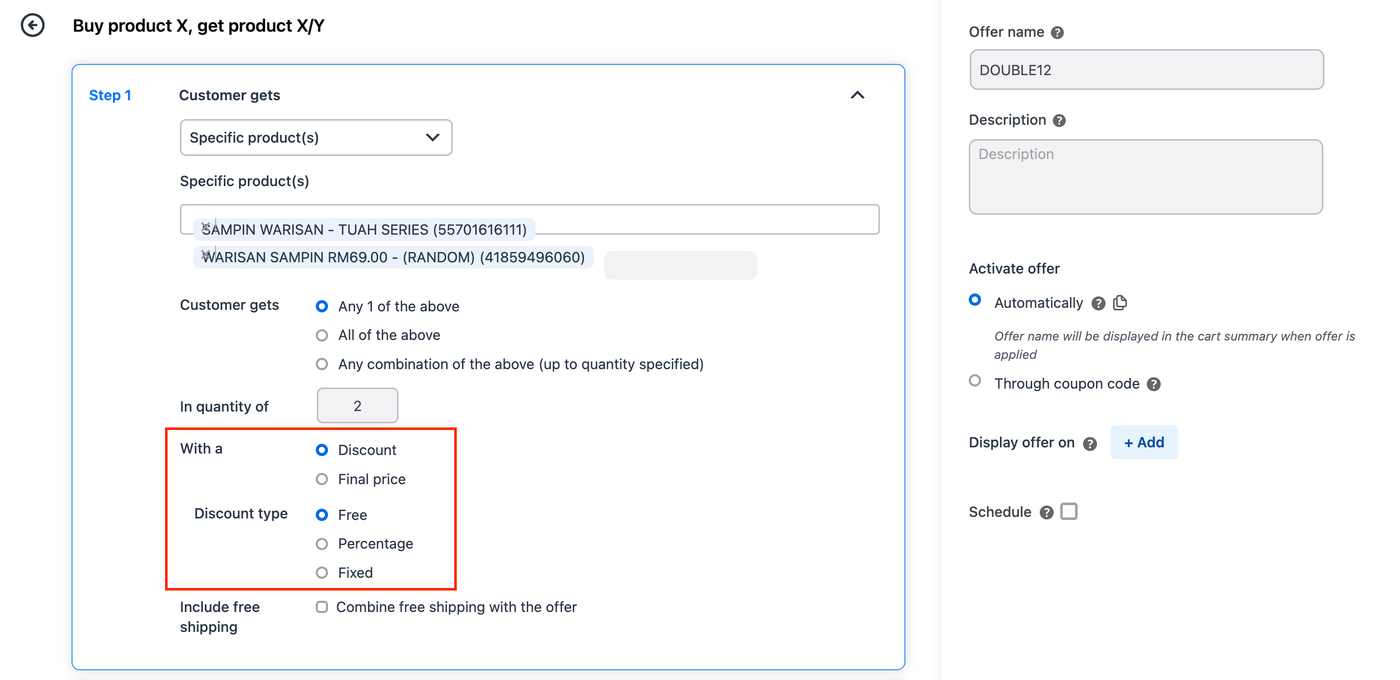Image resolution: width=1400 pixels, height=680 pixels.
Task: Choose Percentage discount type
Action: point(322,544)
